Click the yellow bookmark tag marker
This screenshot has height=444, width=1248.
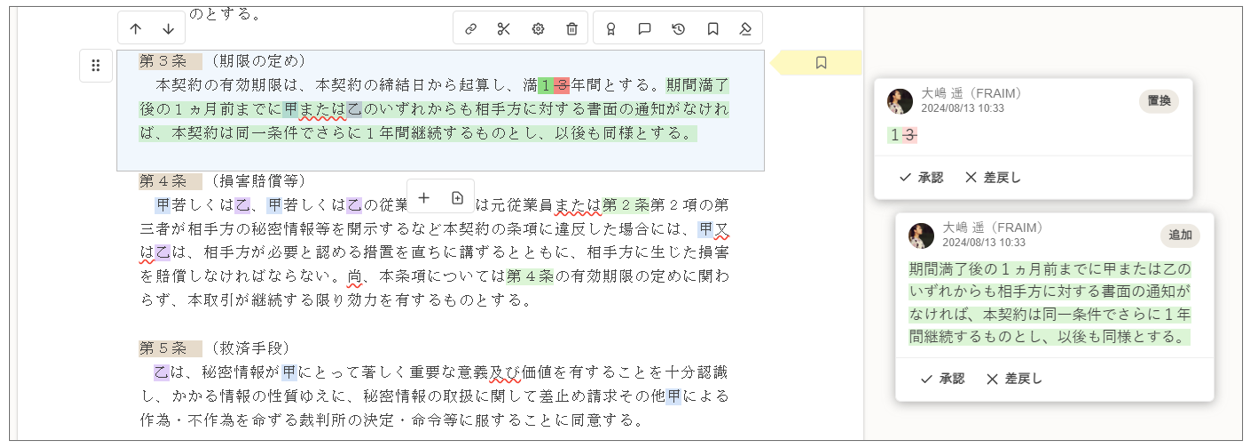point(821,63)
